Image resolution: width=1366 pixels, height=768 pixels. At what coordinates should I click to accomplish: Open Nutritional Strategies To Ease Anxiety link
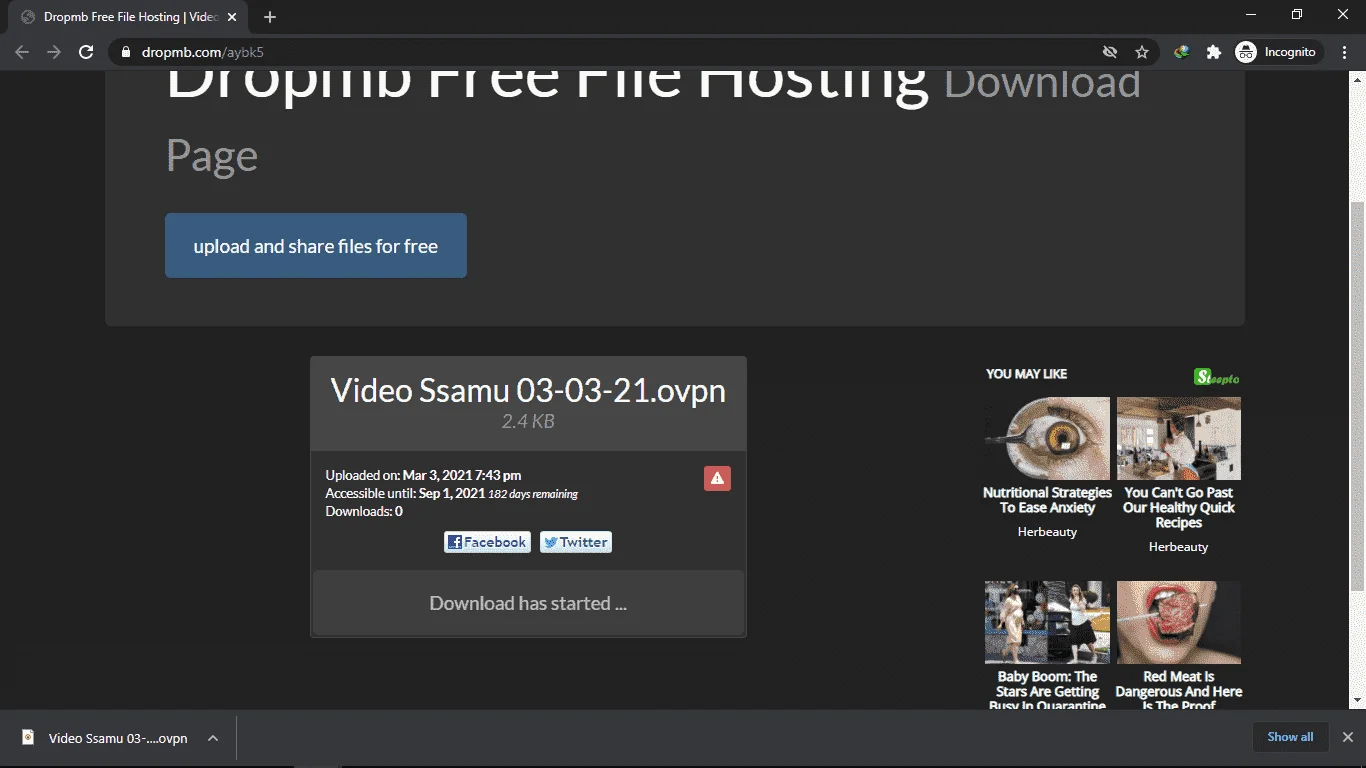tap(1047, 500)
